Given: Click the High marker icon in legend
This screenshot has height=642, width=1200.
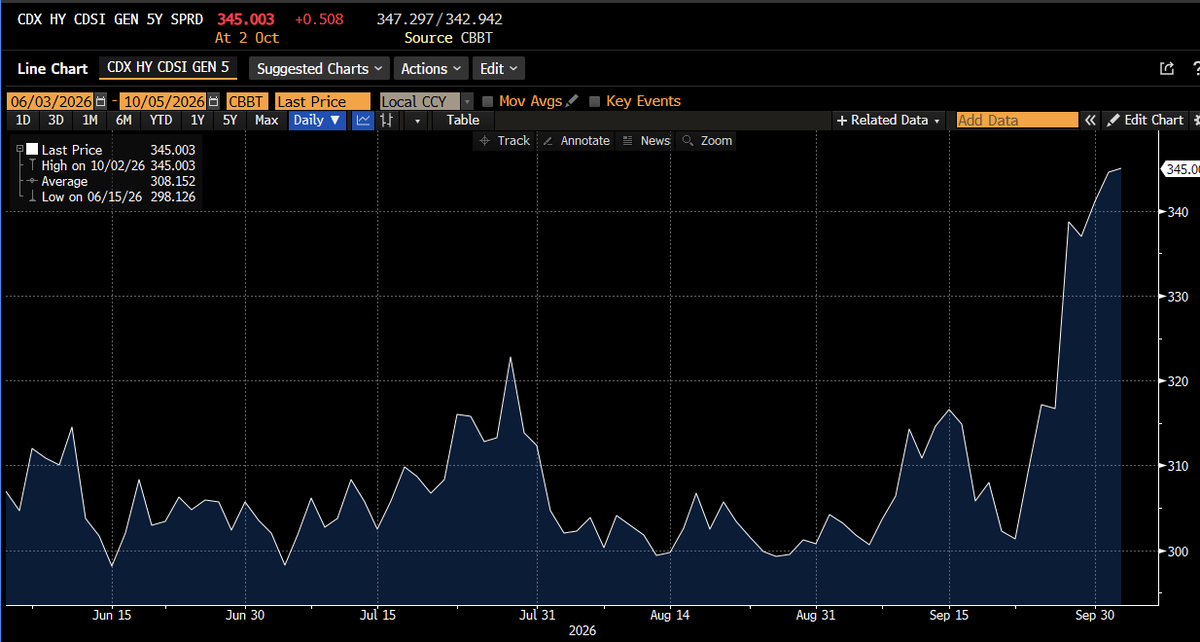Looking at the screenshot, I should coord(33,165).
